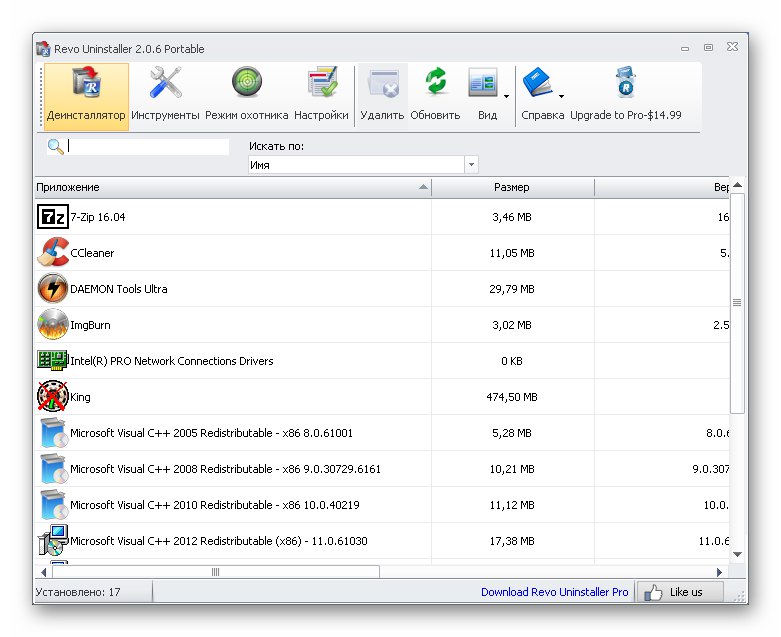The height and width of the screenshot is (637, 781).
Task: Select Visual C++ 2005 Redistributable icon
Action: tap(53, 433)
